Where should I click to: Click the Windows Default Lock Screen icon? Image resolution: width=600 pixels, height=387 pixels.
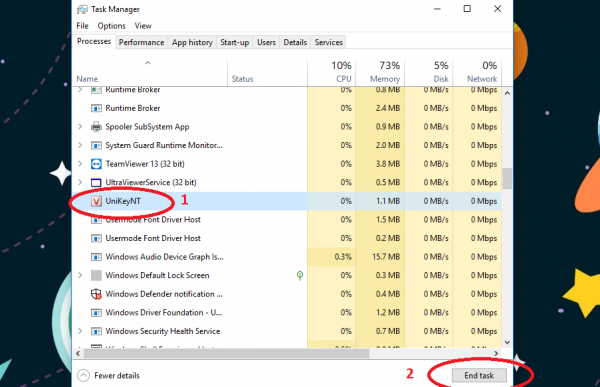click(x=96, y=275)
